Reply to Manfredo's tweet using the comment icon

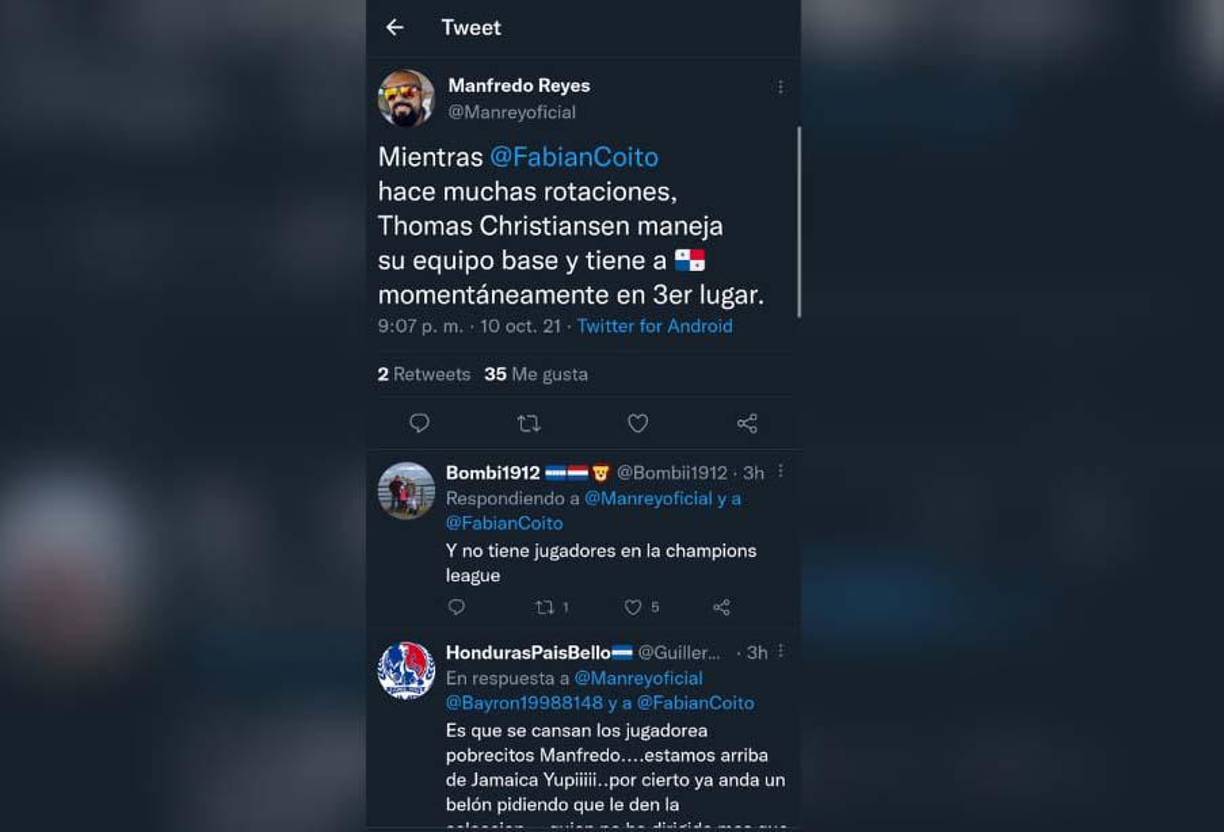pyautogui.click(x=419, y=423)
